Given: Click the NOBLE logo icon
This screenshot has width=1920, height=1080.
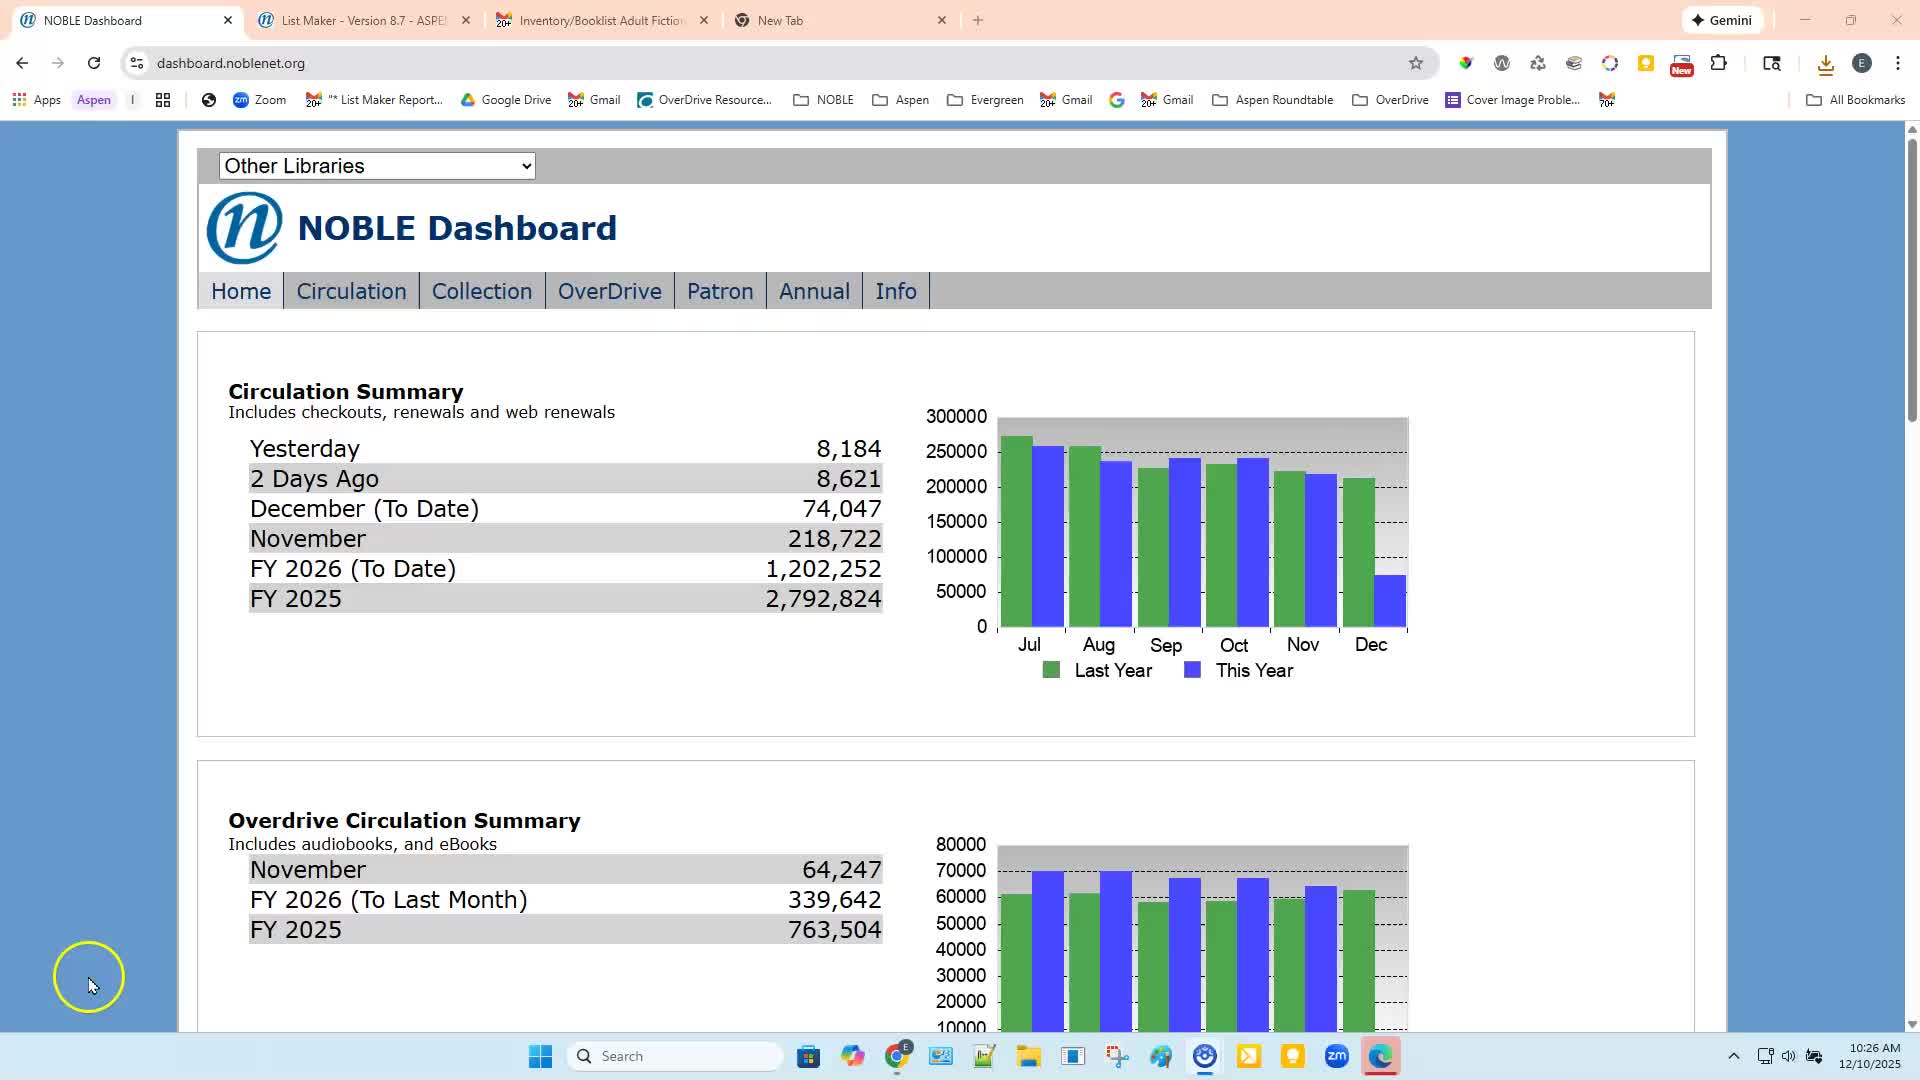Looking at the screenshot, I should [244, 228].
